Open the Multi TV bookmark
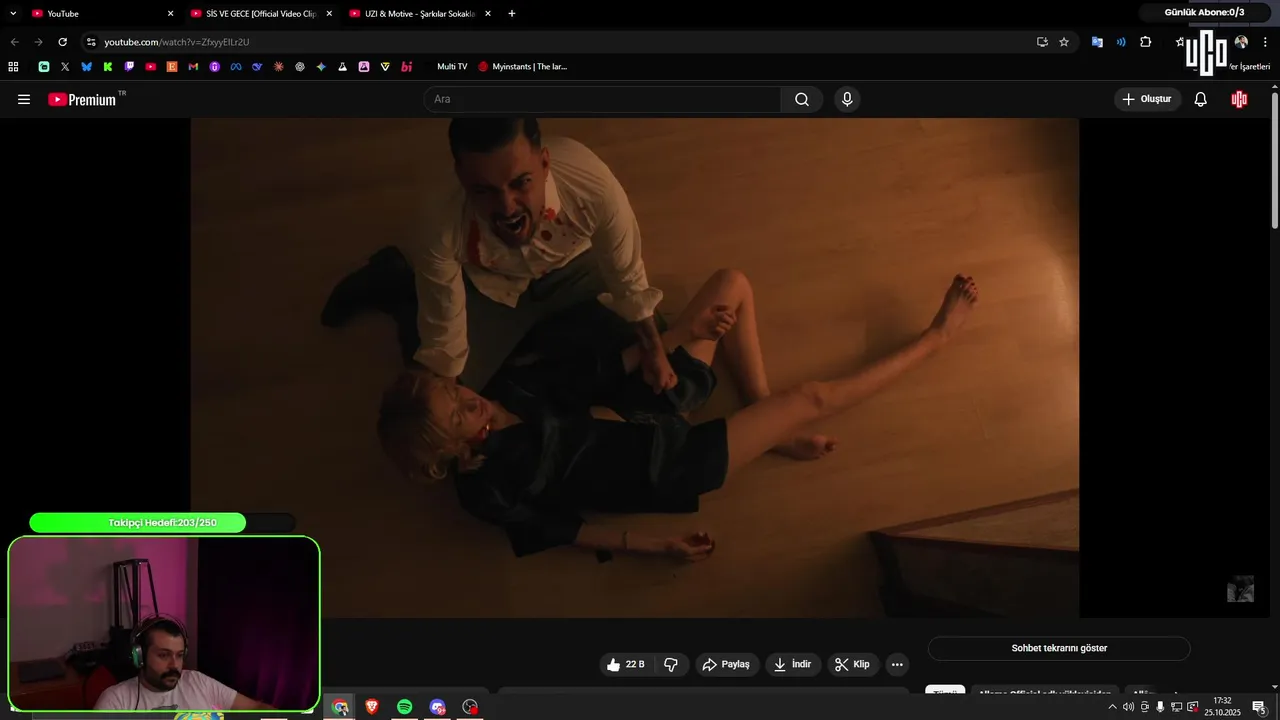1280x720 pixels. pyautogui.click(x=452, y=66)
